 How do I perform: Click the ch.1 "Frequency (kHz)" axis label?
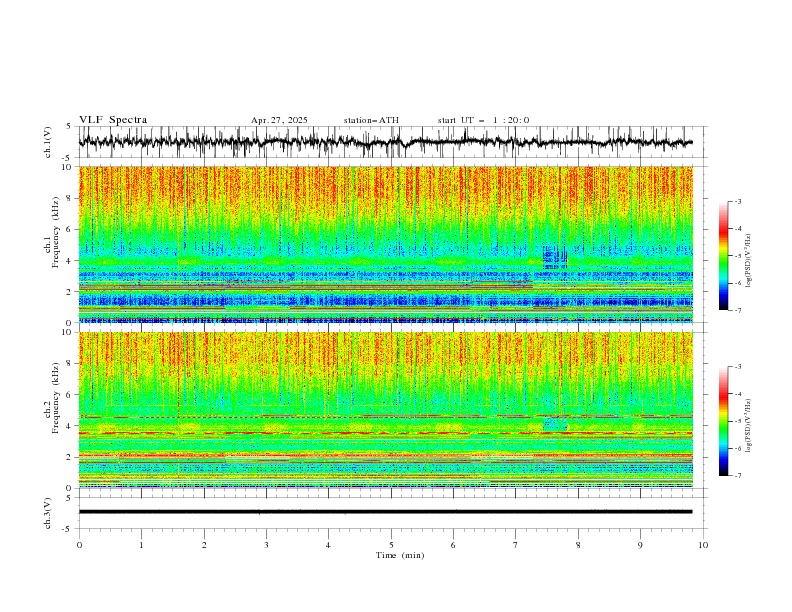pyautogui.click(x=56, y=233)
